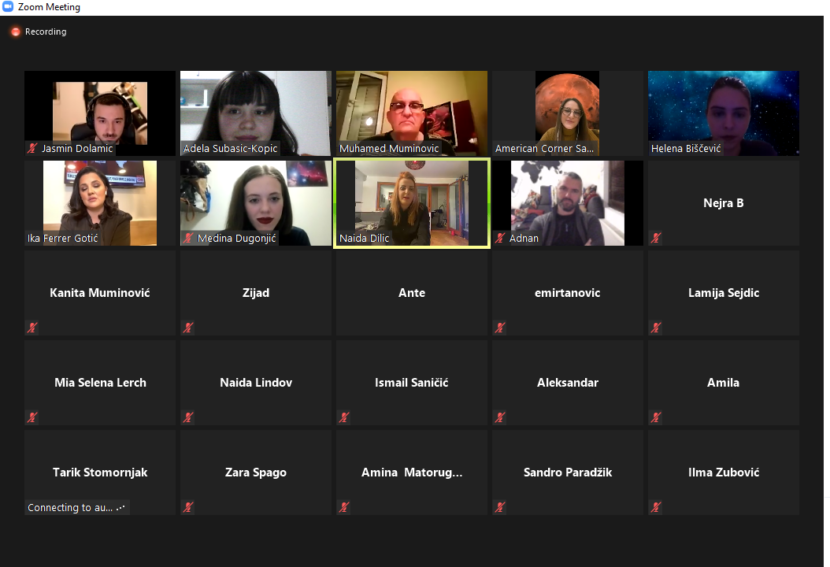The height and width of the screenshot is (567, 830).
Task: Select Ika Ferrer Gotić's video thumbnail
Action: pyautogui.click(x=100, y=203)
